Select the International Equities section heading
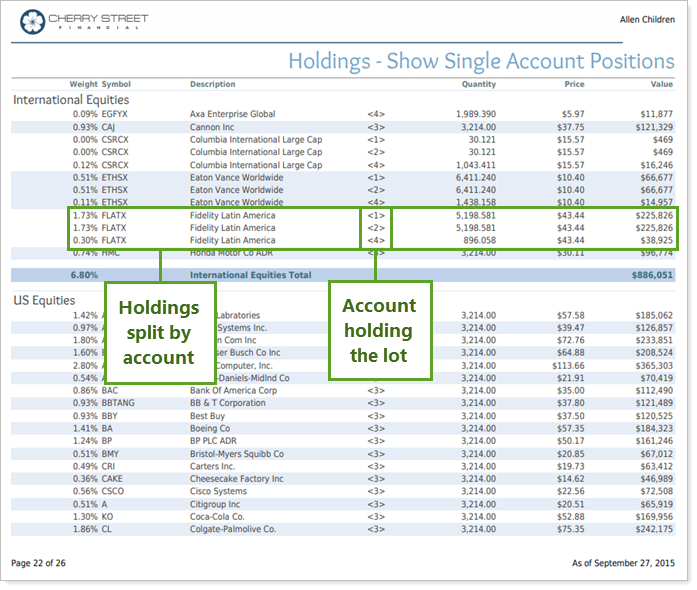The width and height of the screenshot is (697, 590). [x=71, y=100]
